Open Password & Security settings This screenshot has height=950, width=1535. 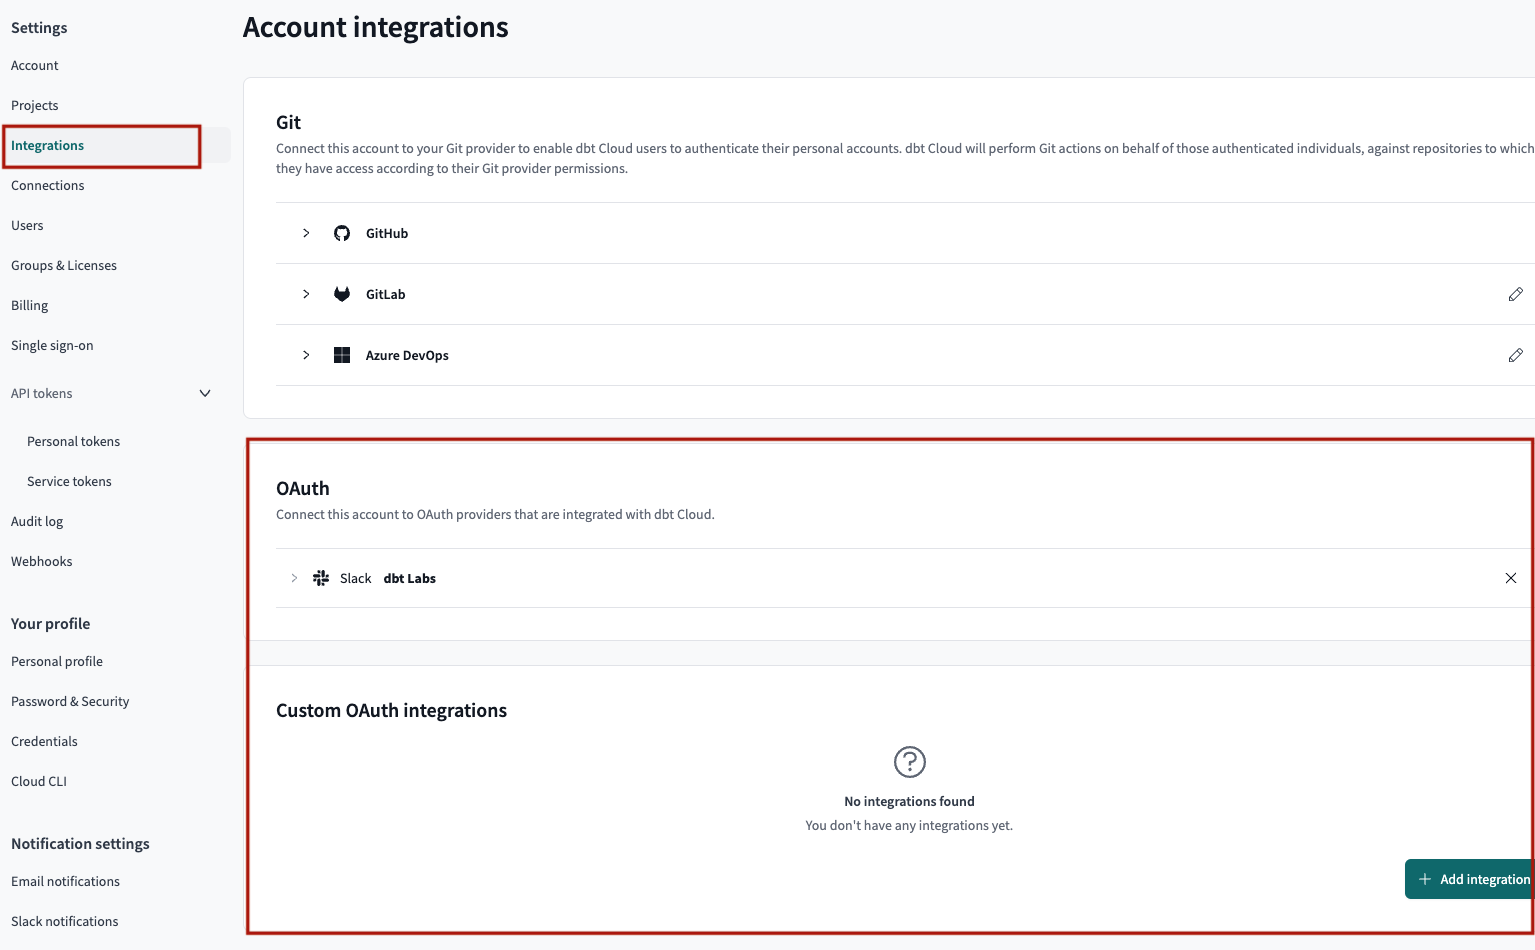pos(69,700)
